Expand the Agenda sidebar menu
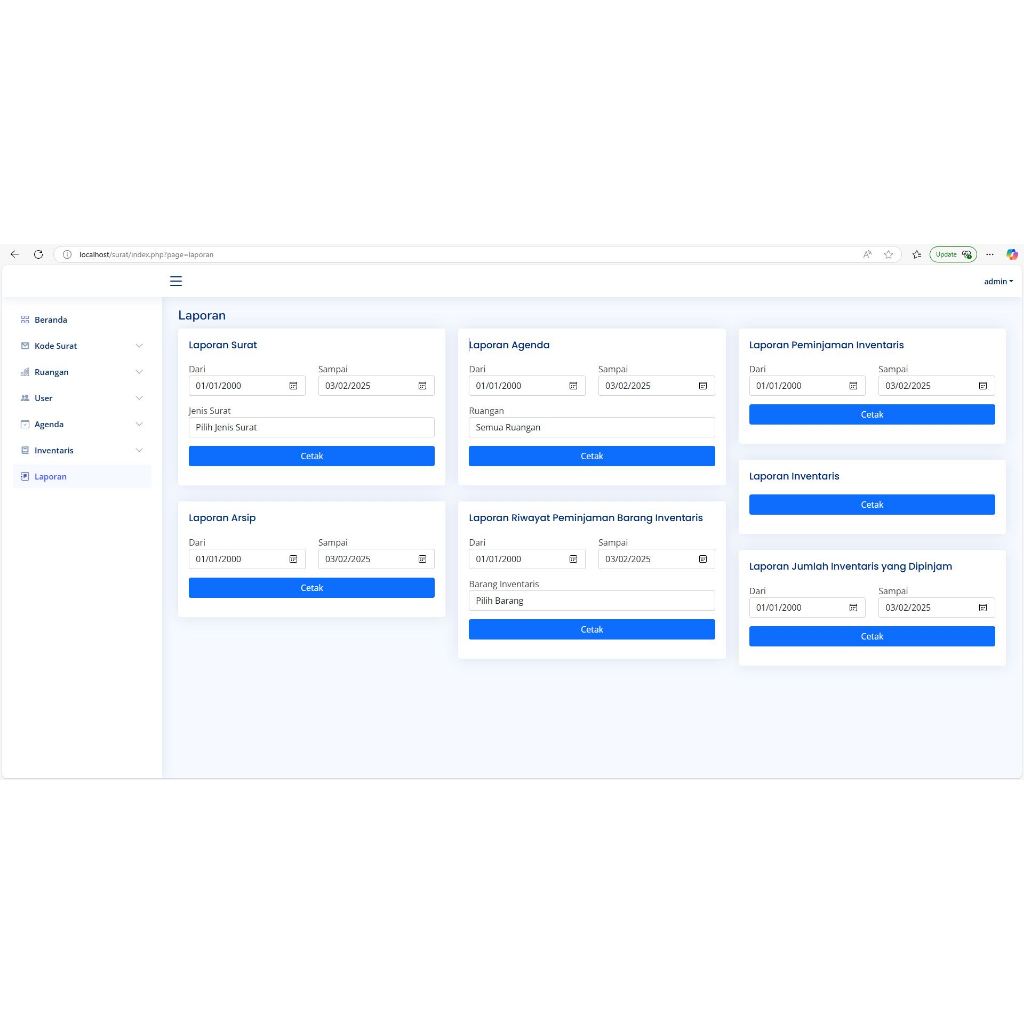The width and height of the screenshot is (1024, 1024). coord(82,424)
